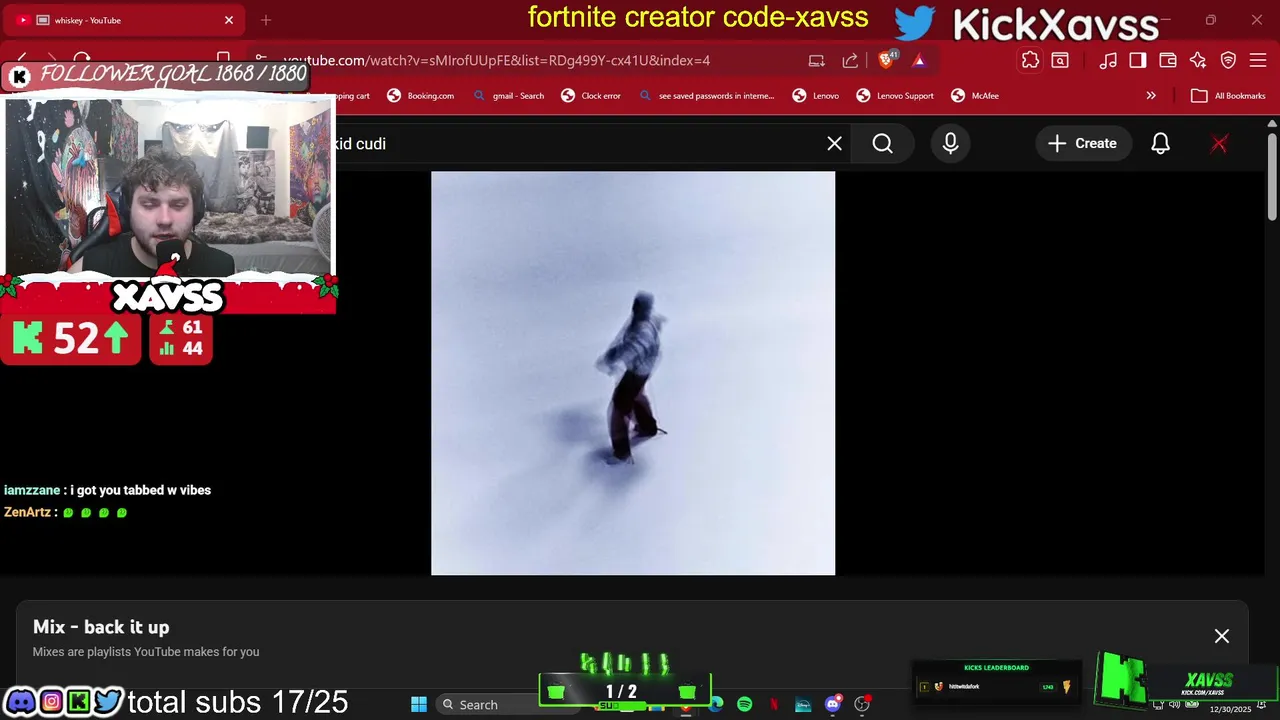
Task: Open the Lenovo bookmark
Action: [x=816, y=96]
